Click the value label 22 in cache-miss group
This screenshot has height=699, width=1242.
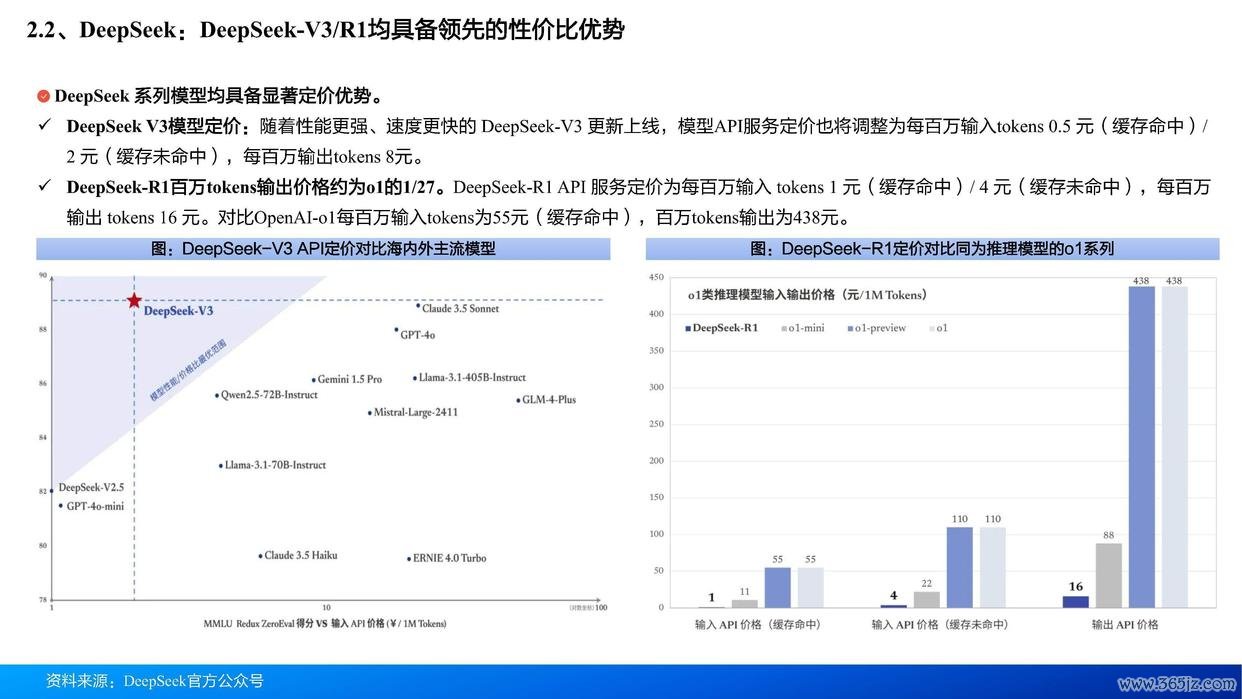tap(926, 583)
